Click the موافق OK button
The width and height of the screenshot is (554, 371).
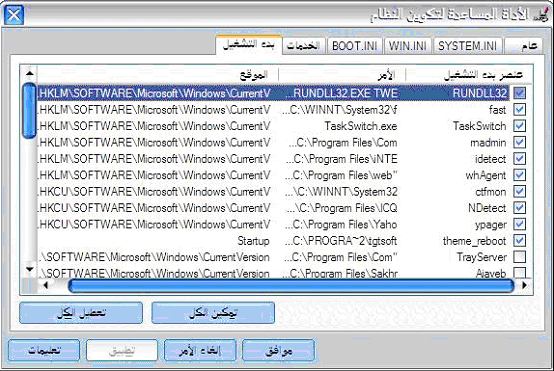(x=278, y=351)
